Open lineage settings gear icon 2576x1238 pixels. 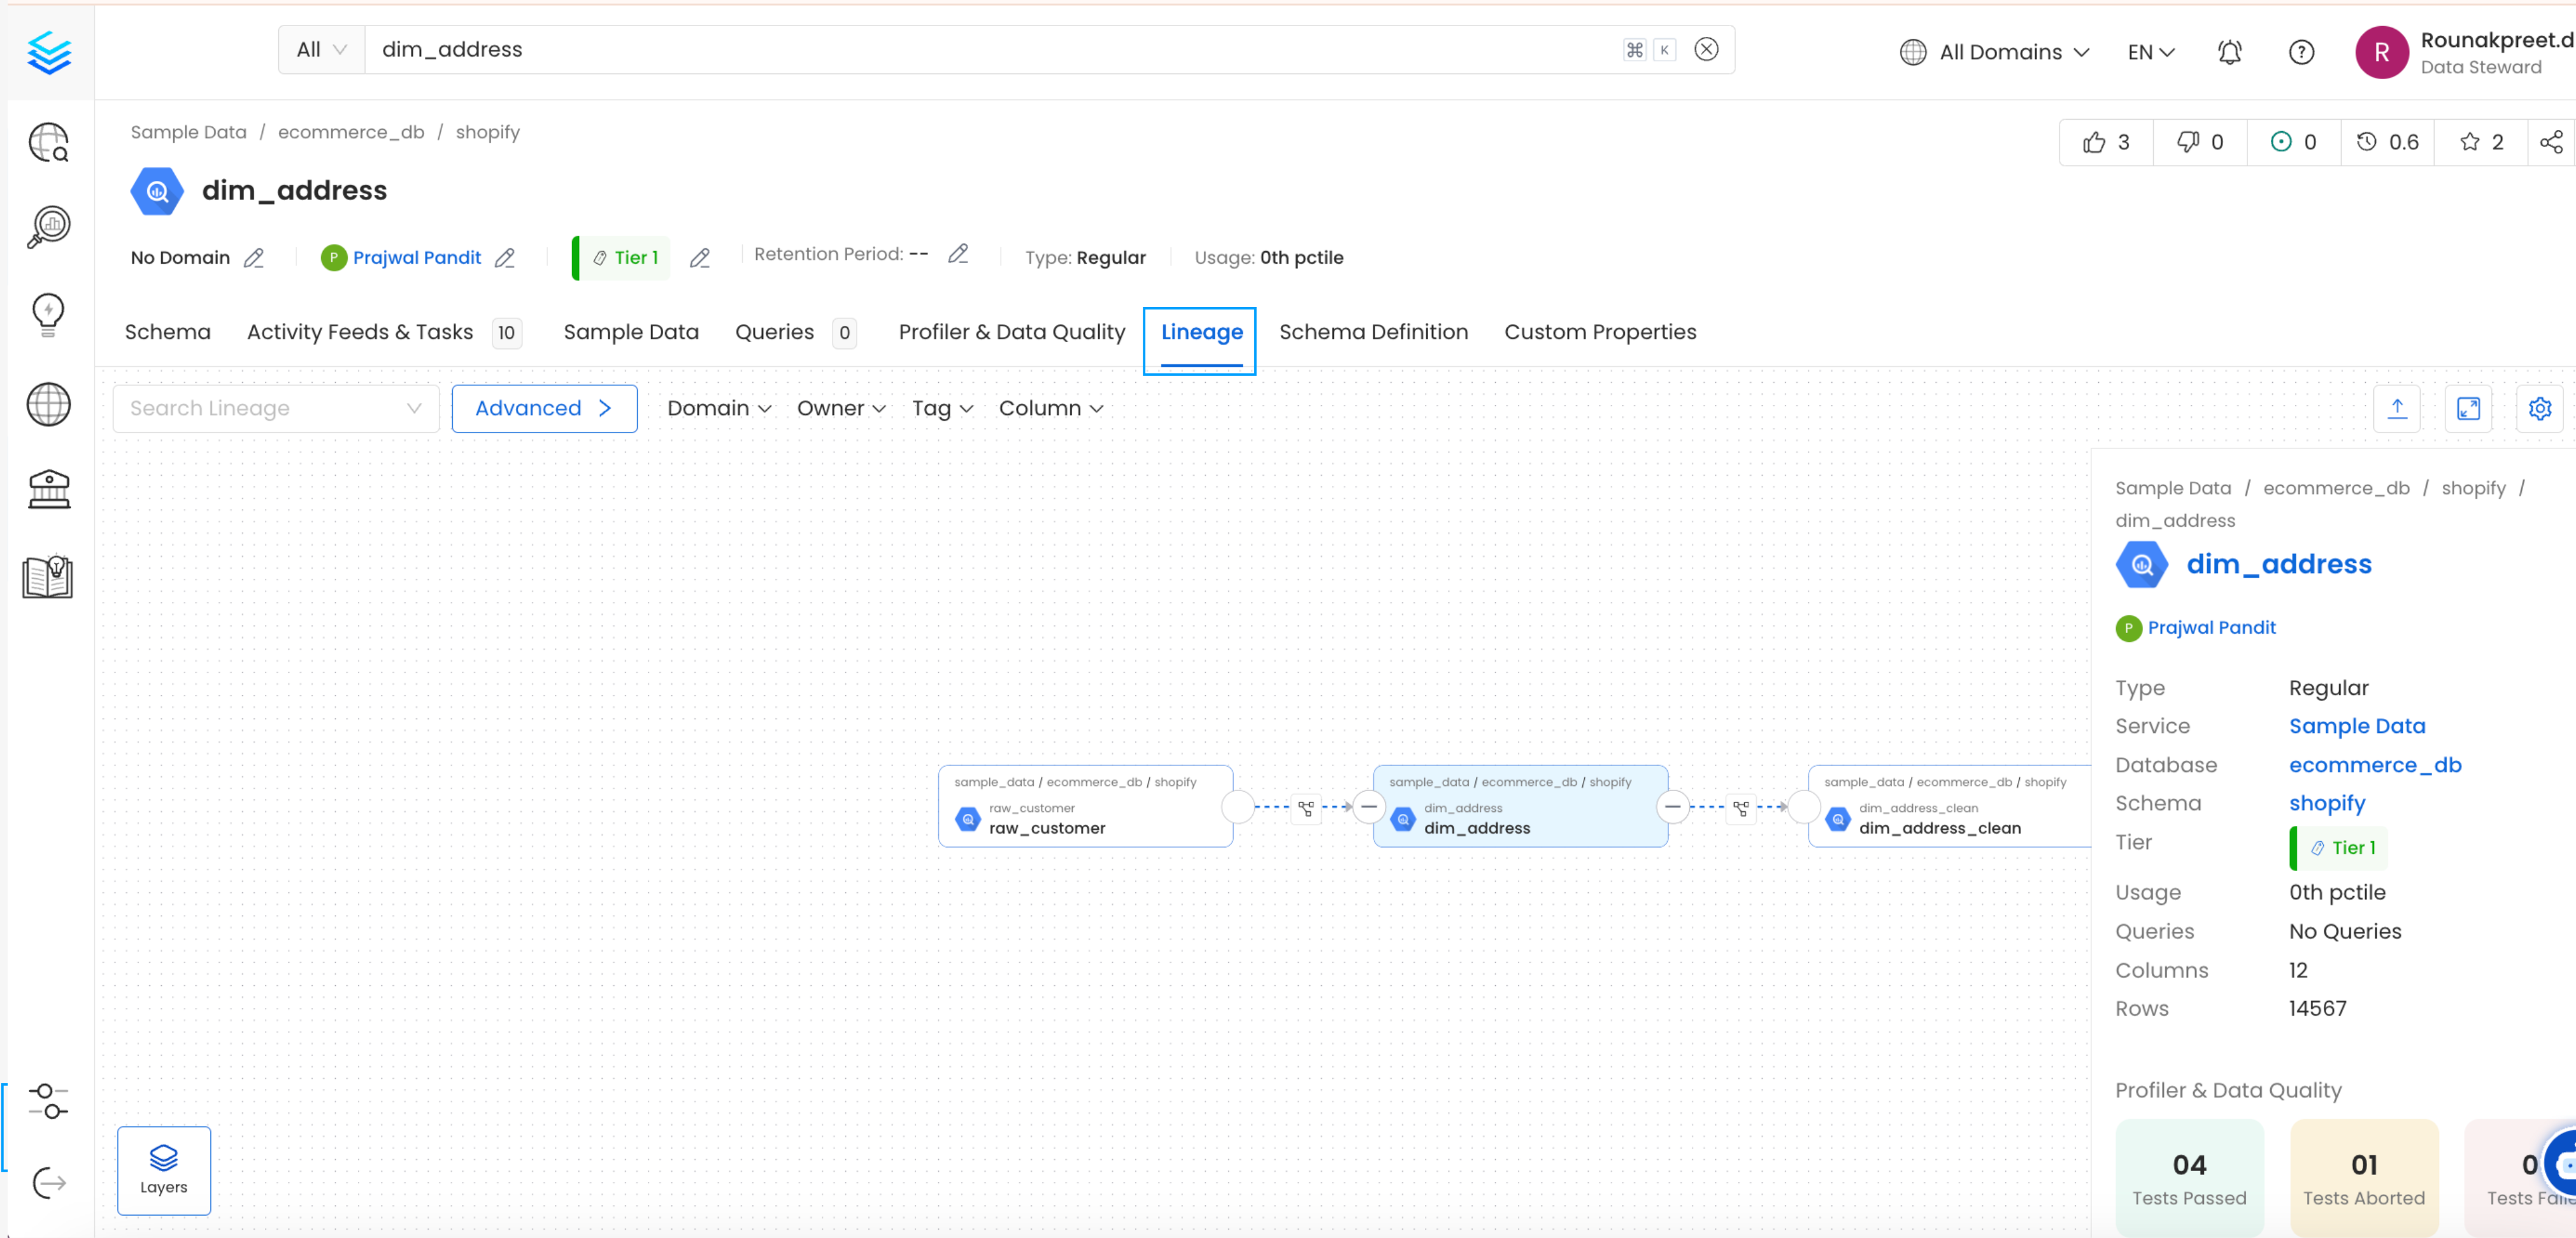click(2539, 408)
